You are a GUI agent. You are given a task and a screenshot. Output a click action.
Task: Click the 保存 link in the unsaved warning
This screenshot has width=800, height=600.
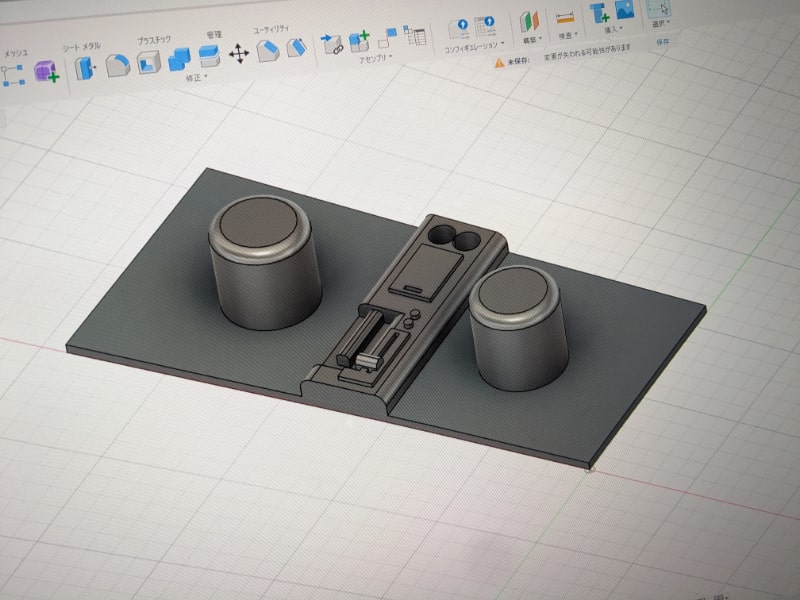tap(662, 42)
